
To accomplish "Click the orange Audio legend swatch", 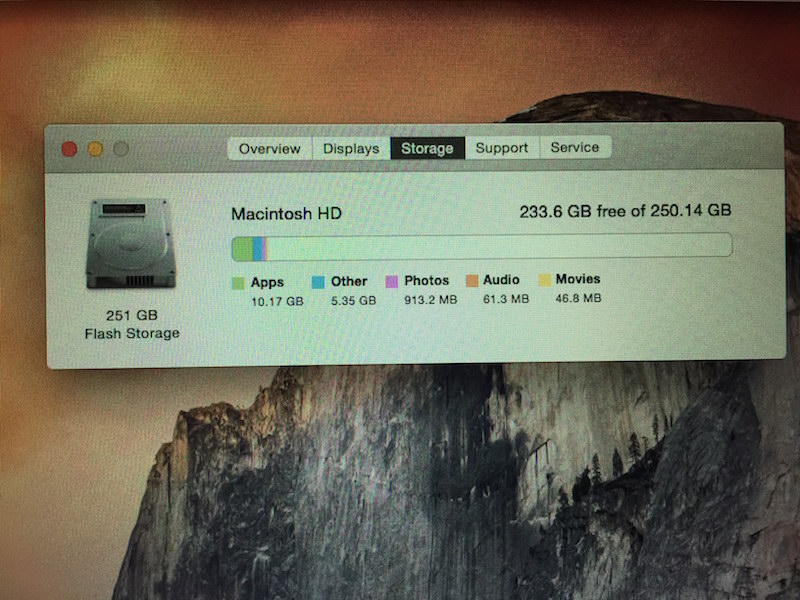I will pyautogui.click(x=472, y=281).
